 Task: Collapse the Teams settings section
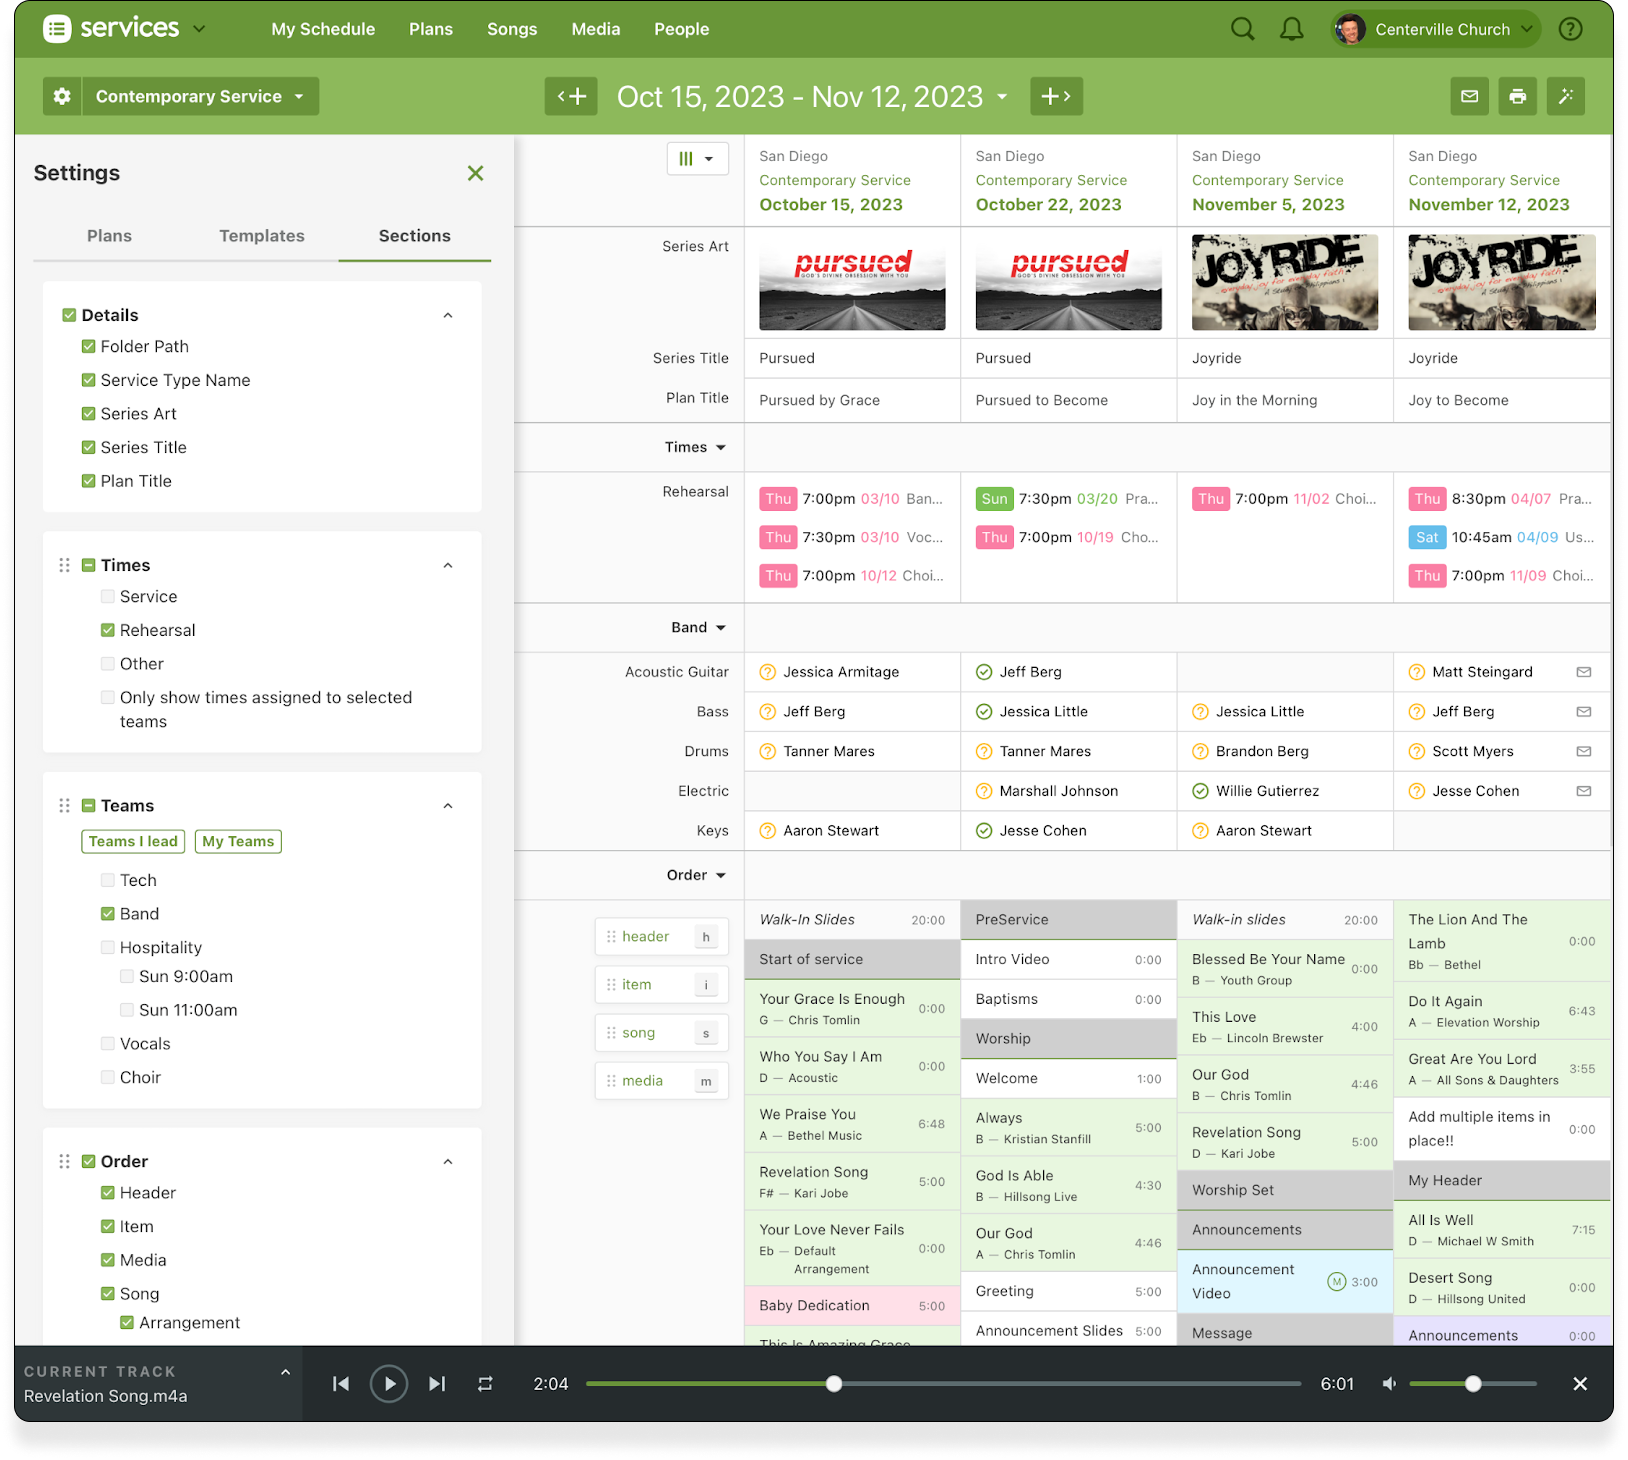(448, 806)
